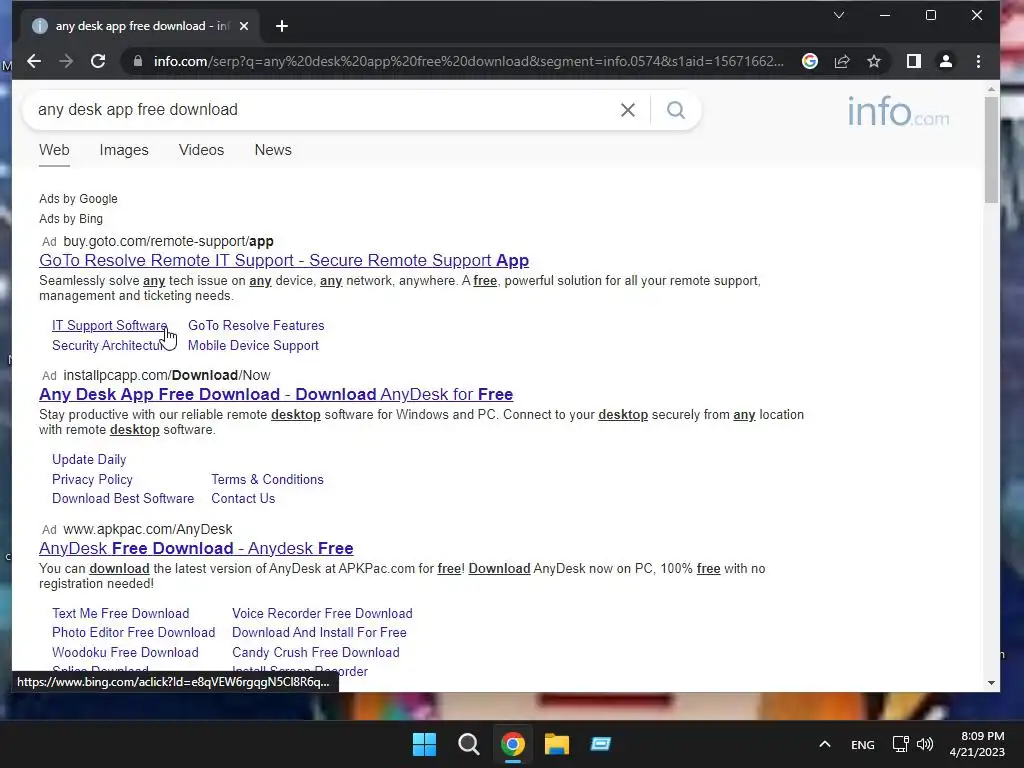Go back to the previous page

[x=34, y=61]
